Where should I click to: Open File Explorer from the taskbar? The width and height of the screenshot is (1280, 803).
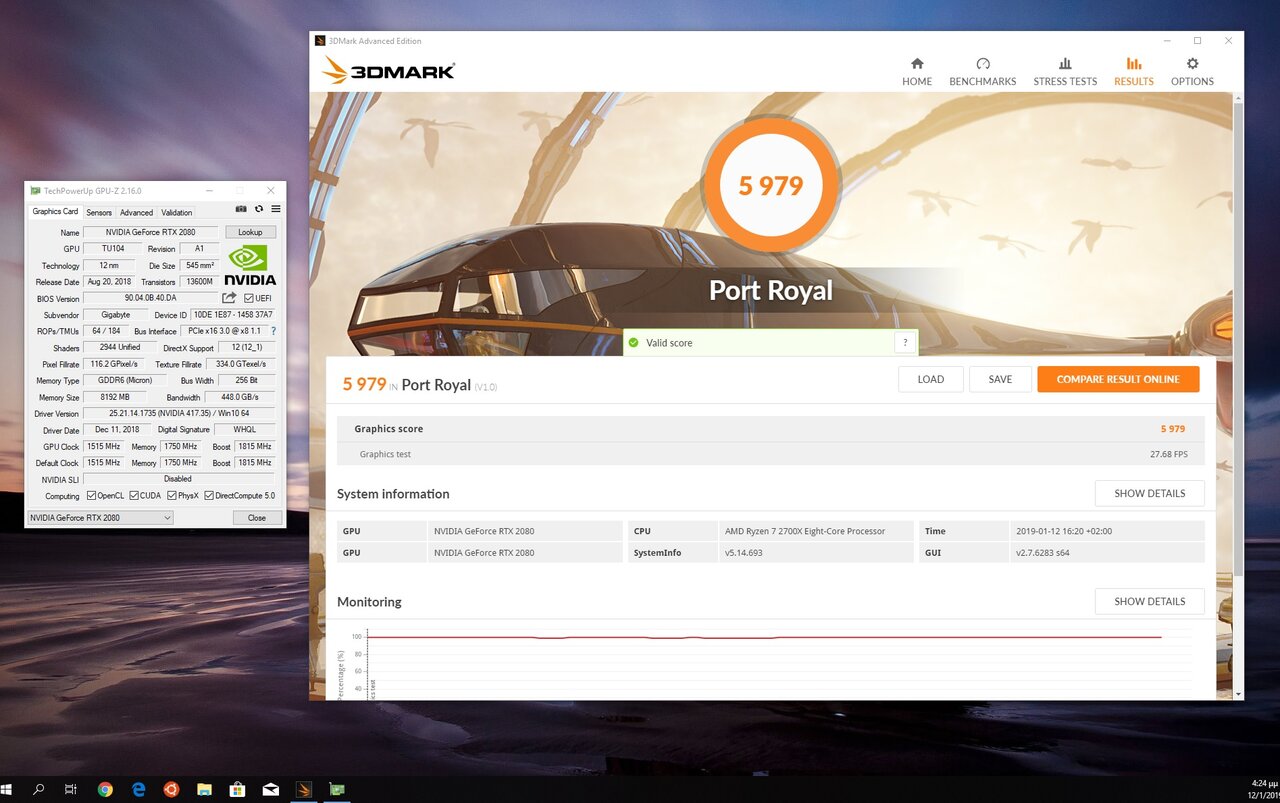click(x=204, y=789)
